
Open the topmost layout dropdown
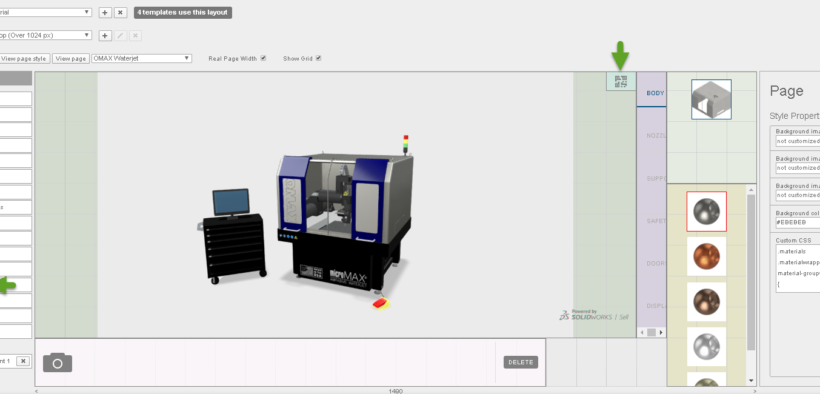pyautogui.click(x=45, y=12)
